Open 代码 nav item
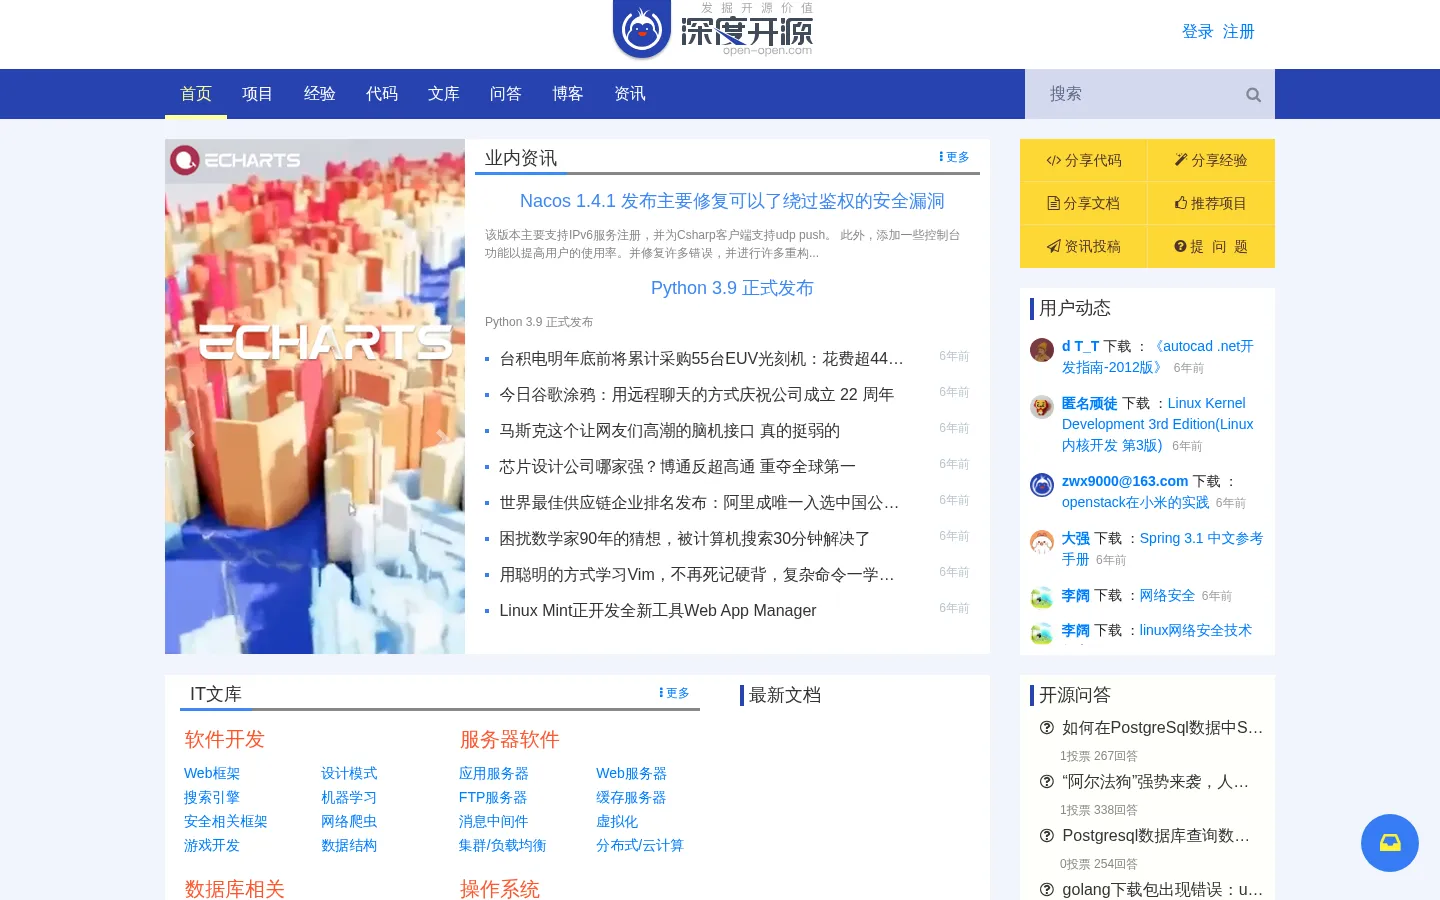 point(382,94)
